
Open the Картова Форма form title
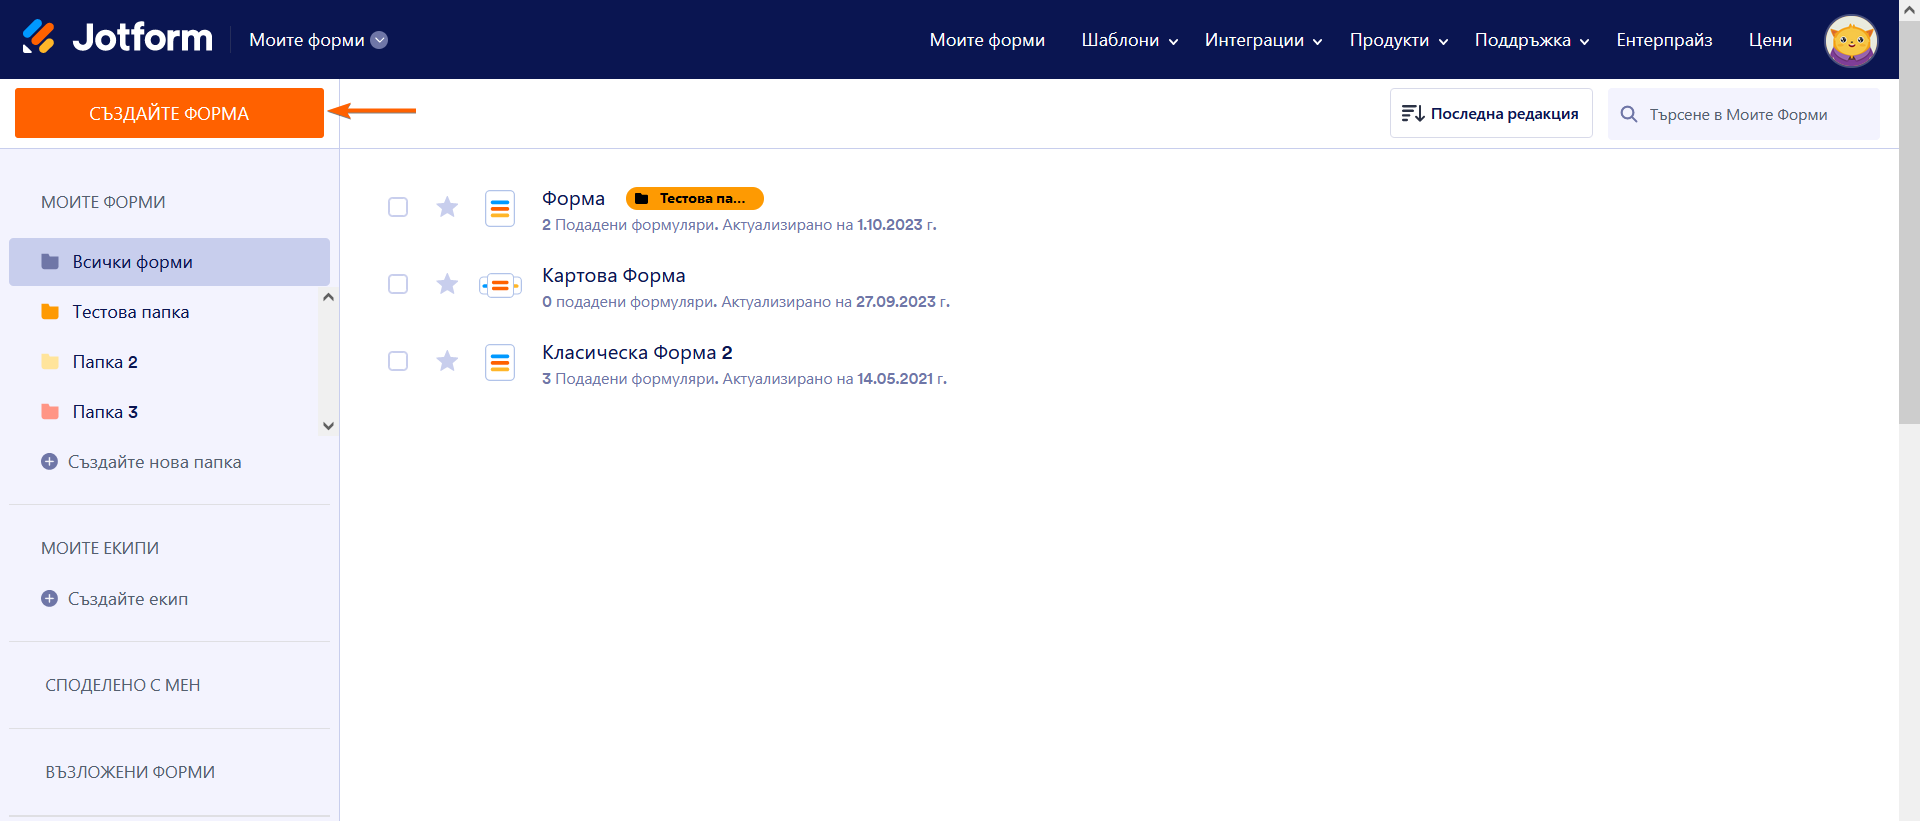(613, 275)
